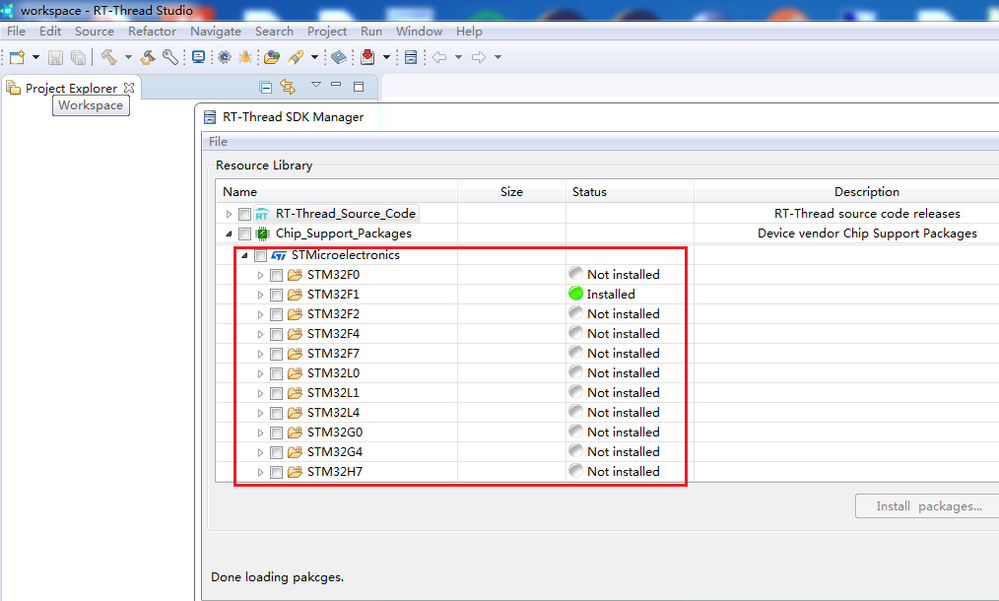
Task: Check the STM32F2 checkbox
Action: click(x=276, y=315)
